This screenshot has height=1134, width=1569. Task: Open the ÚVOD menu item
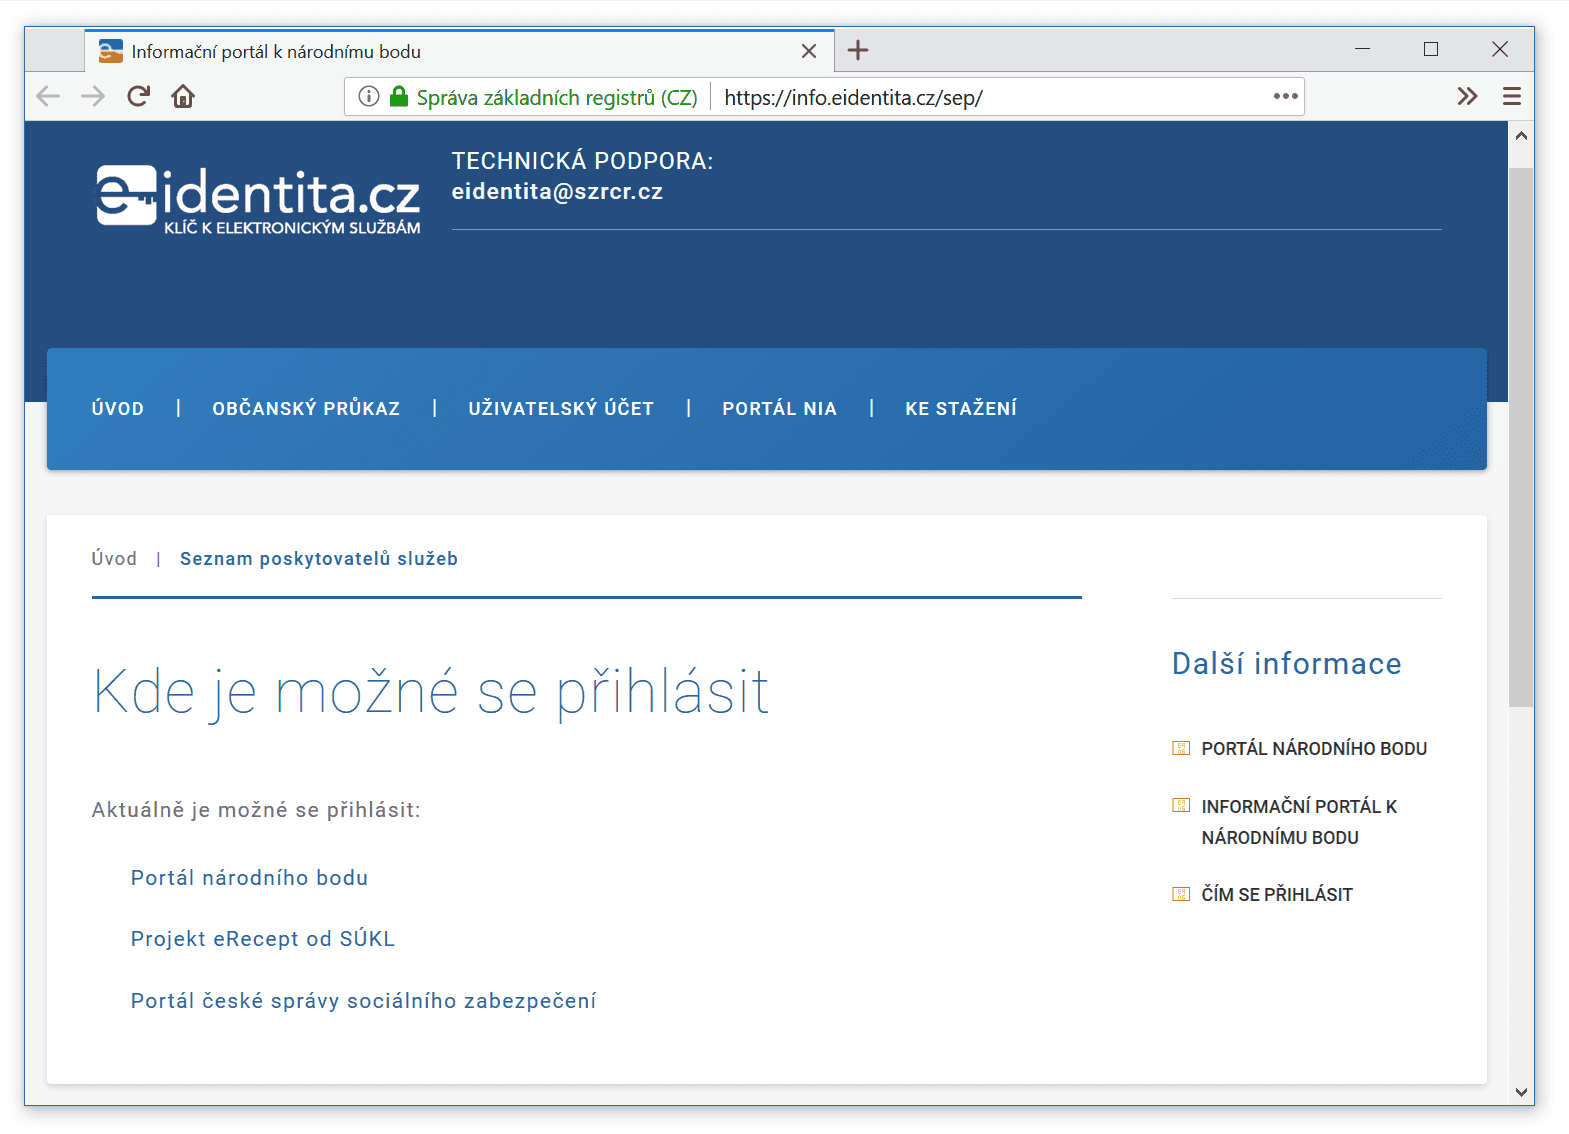118,409
